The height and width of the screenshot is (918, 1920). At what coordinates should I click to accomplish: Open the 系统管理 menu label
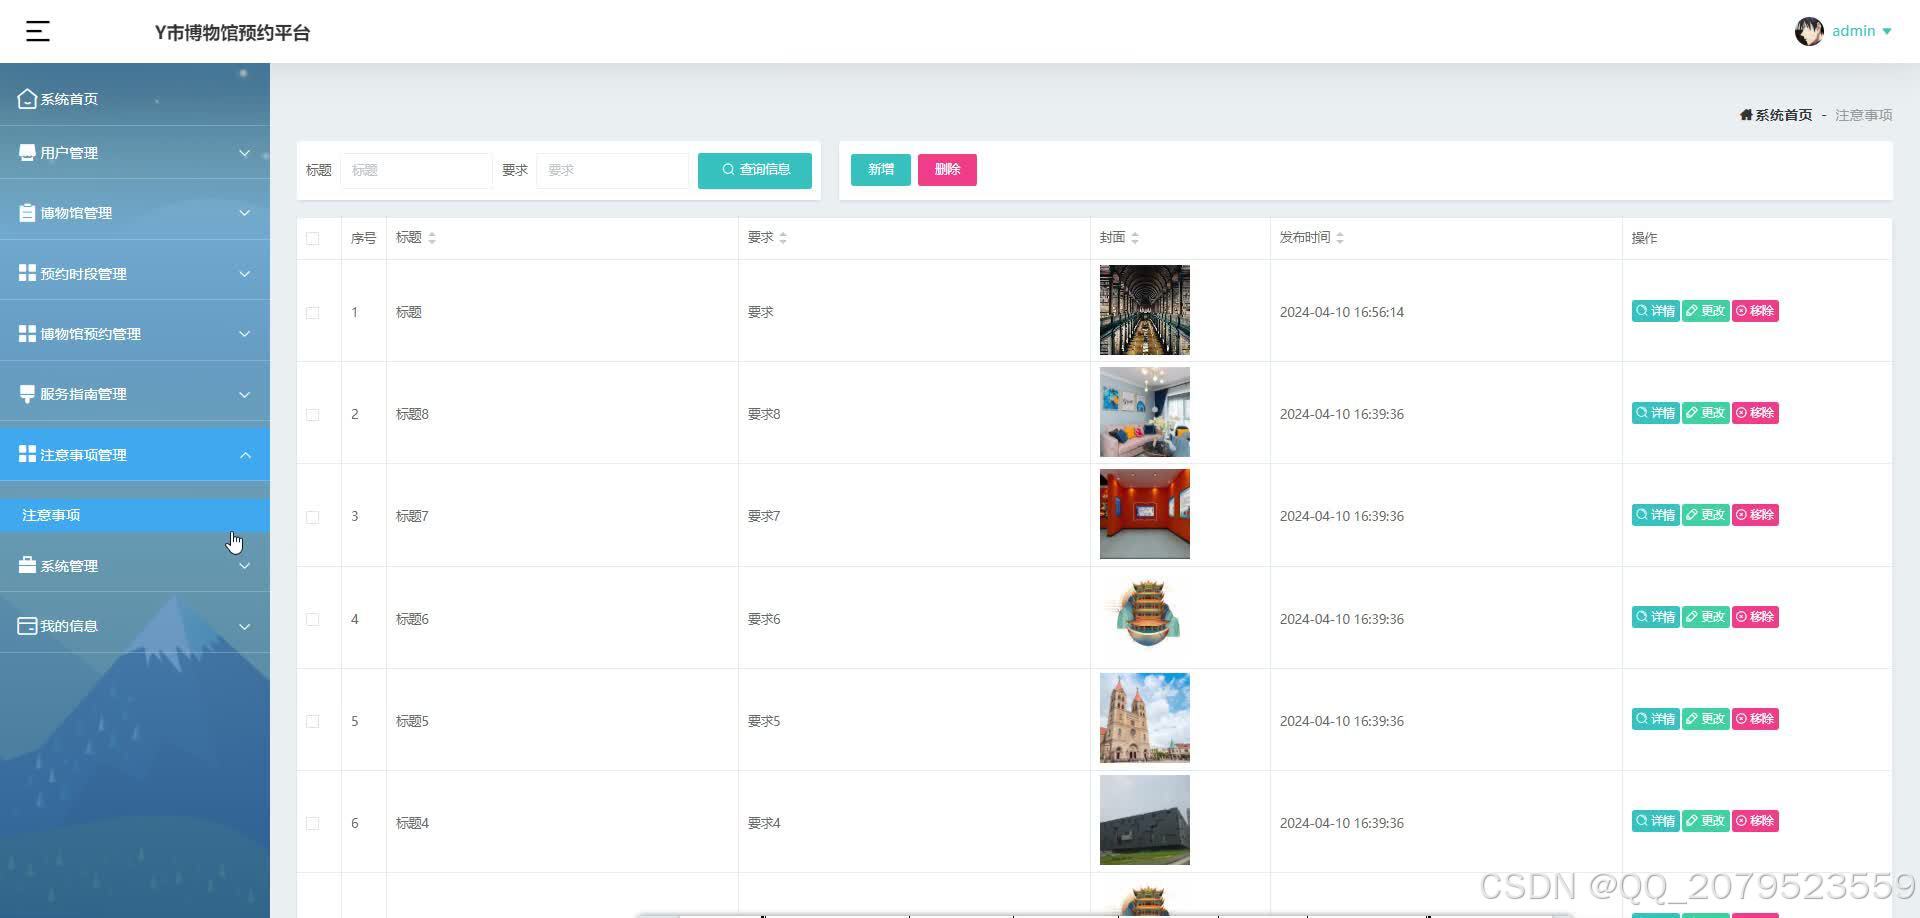pos(69,565)
